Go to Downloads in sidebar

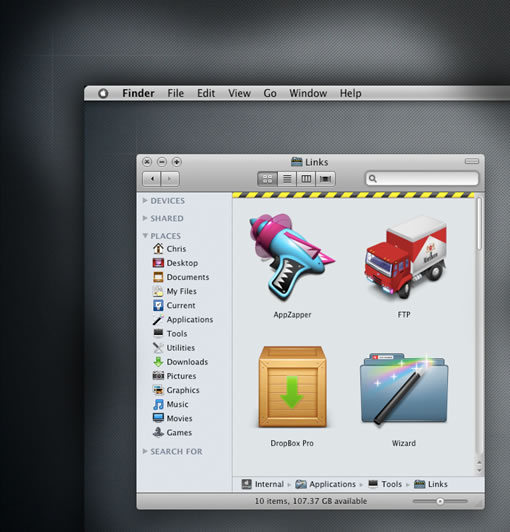(x=180, y=362)
